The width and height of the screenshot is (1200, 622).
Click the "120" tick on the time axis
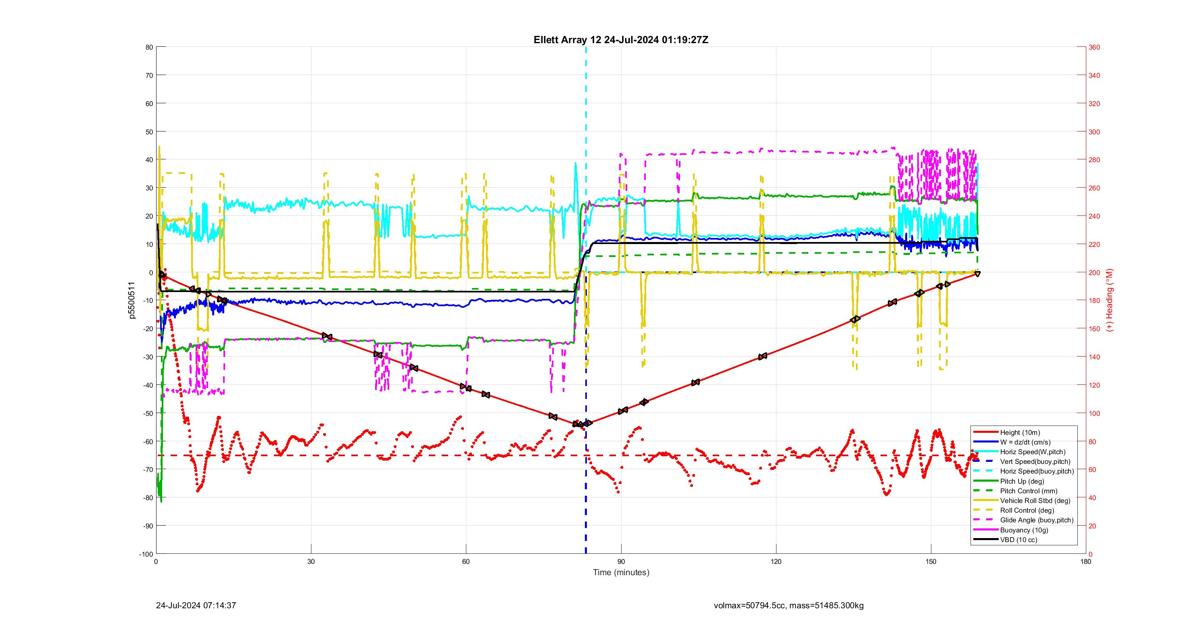[776, 562]
